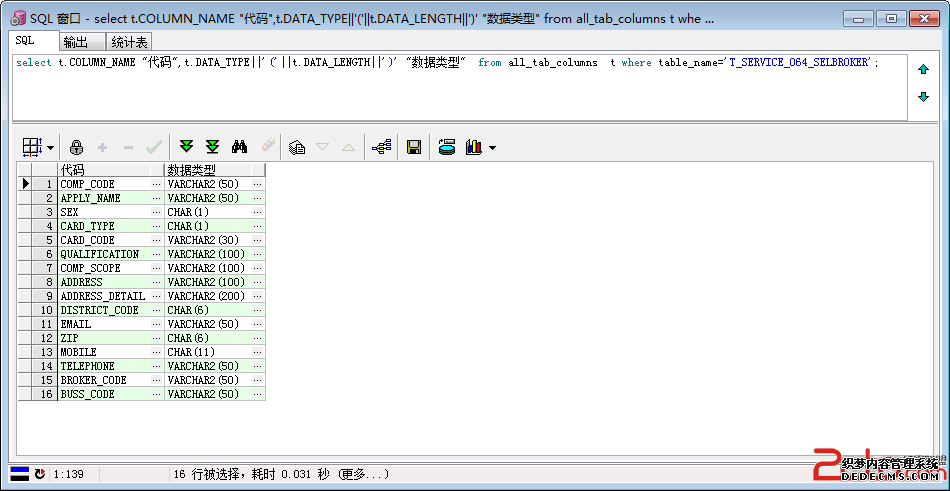Click the linked query tree icon

coord(381,147)
